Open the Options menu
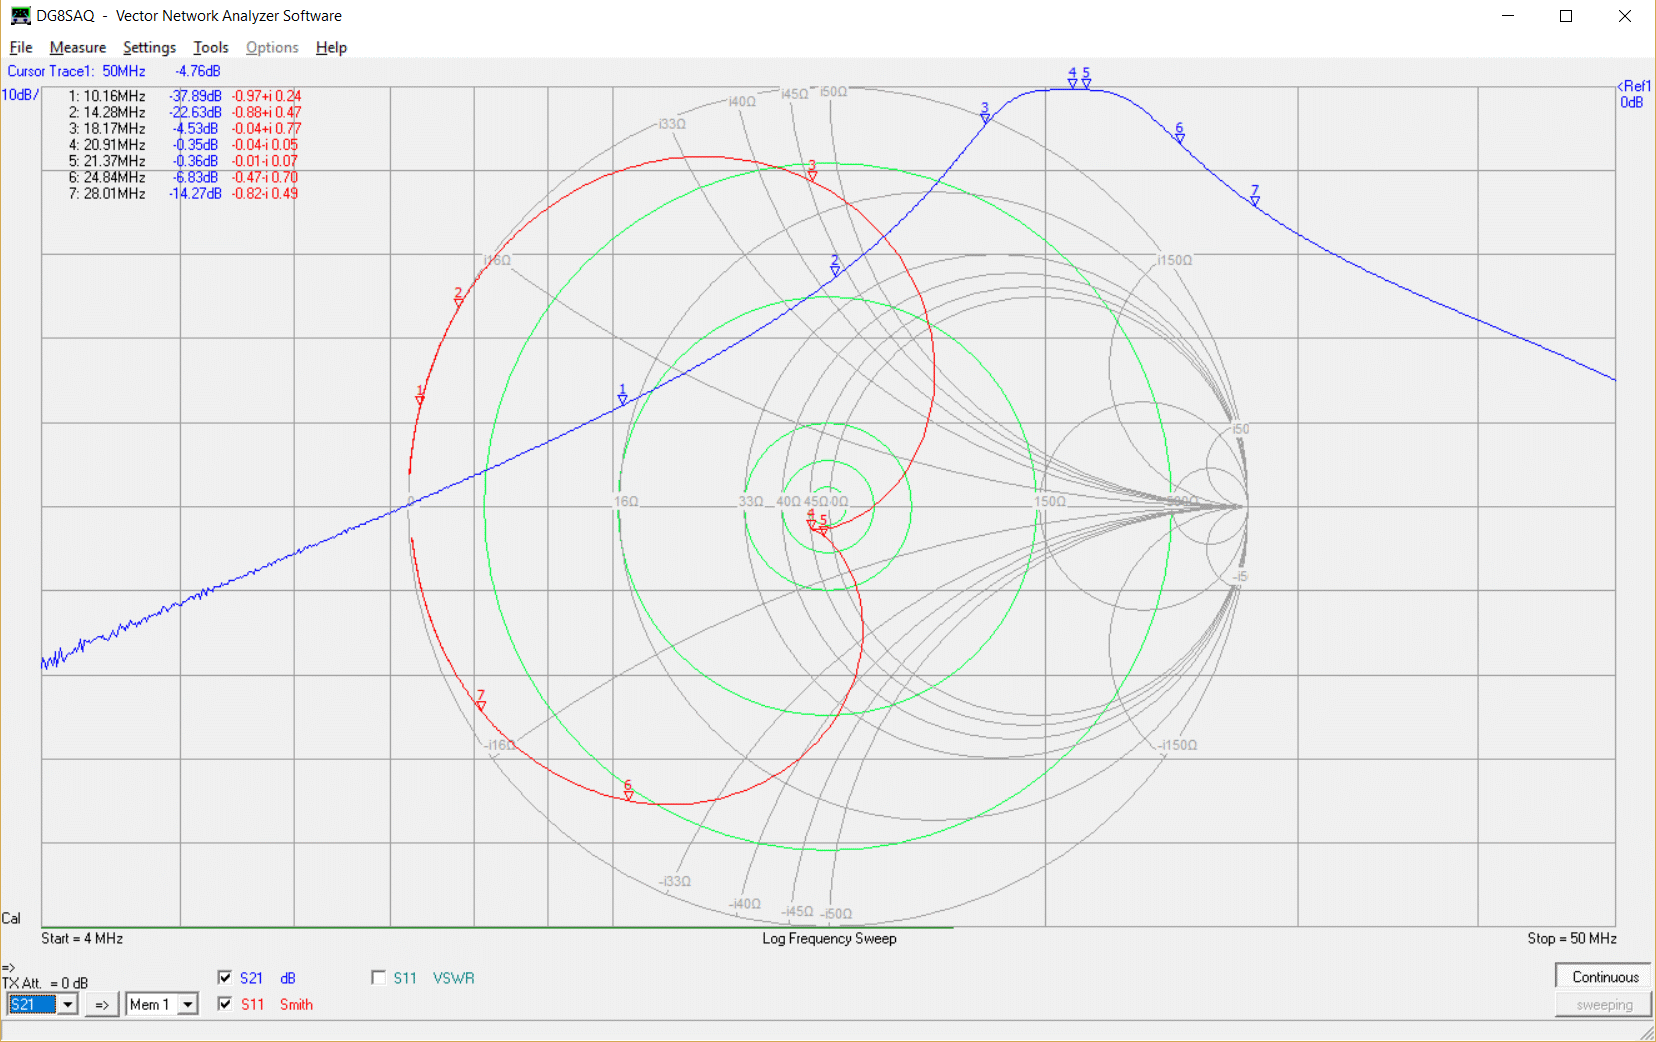Image resolution: width=1656 pixels, height=1042 pixels. tap(272, 47)
